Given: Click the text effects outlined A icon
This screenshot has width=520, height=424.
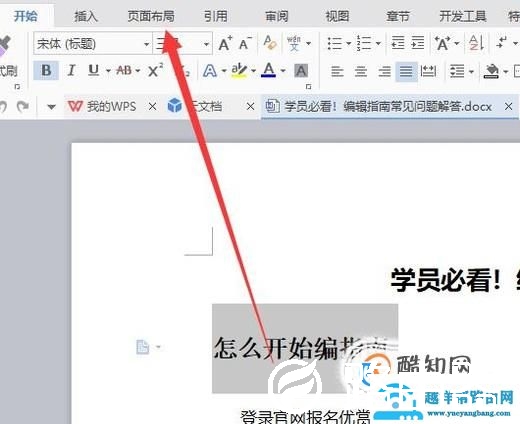Looking at the screenshot, I should click(x=210, y=71).
